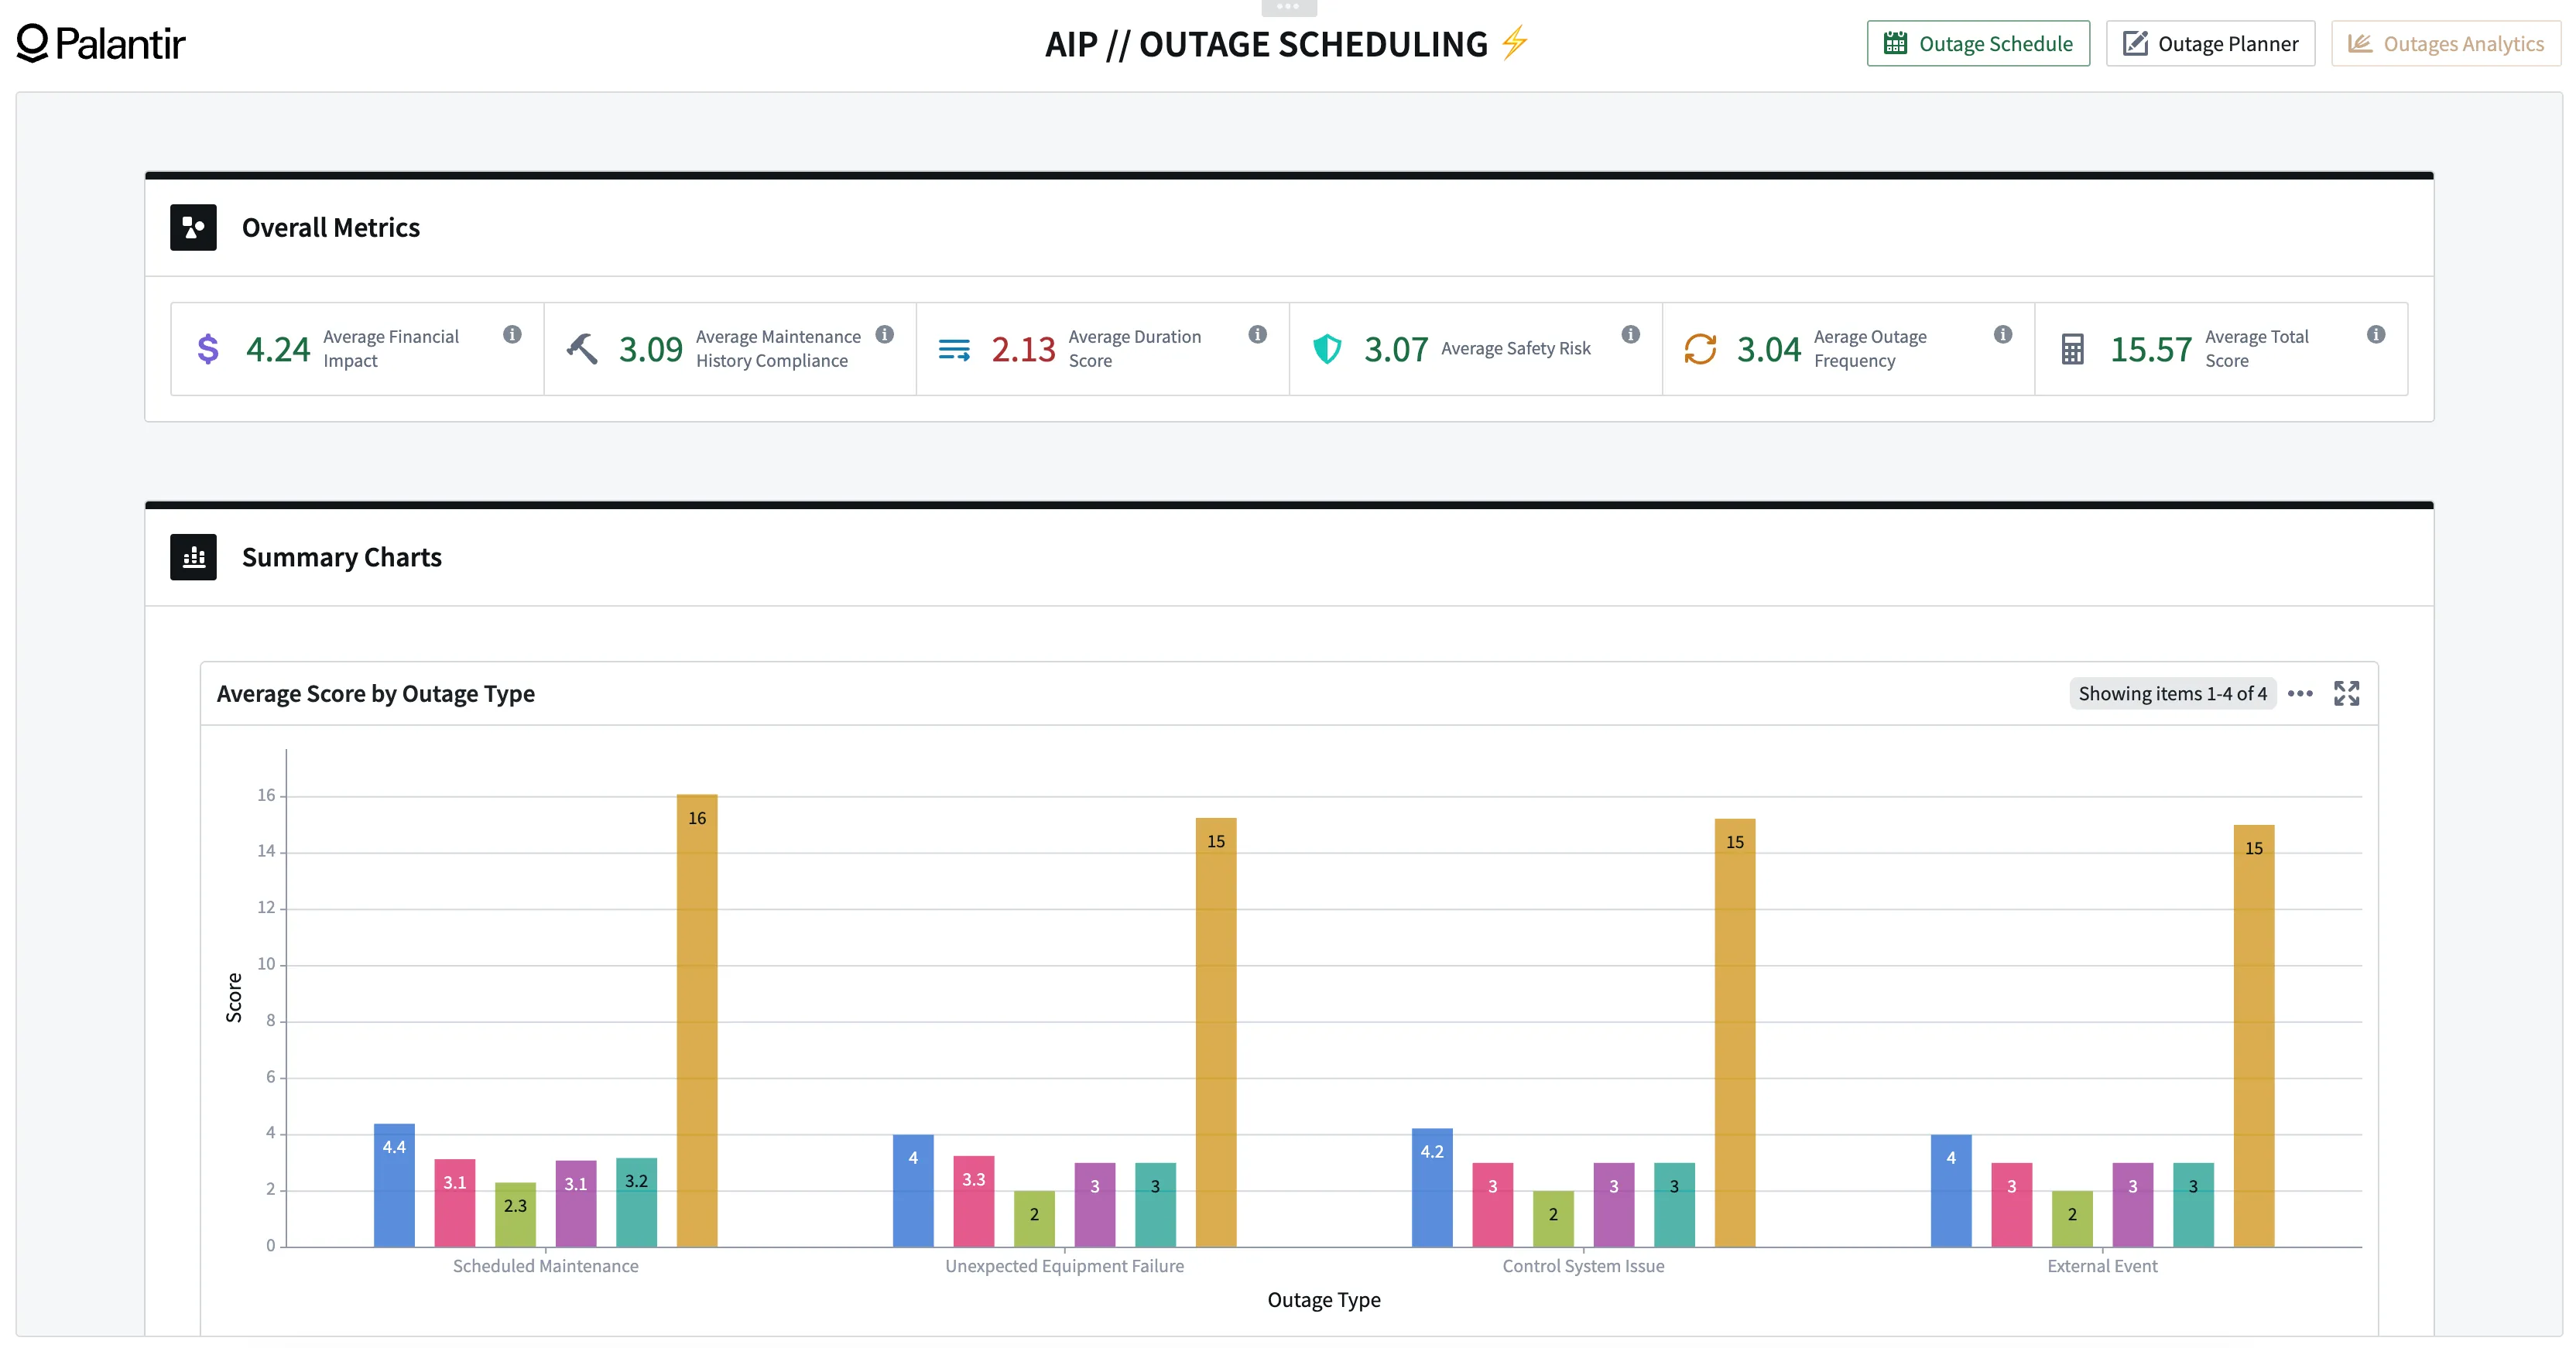The height and width of the screenshot is (1348, 2576).
Task: Expand chart to full screen
Action: [2346, 693]
